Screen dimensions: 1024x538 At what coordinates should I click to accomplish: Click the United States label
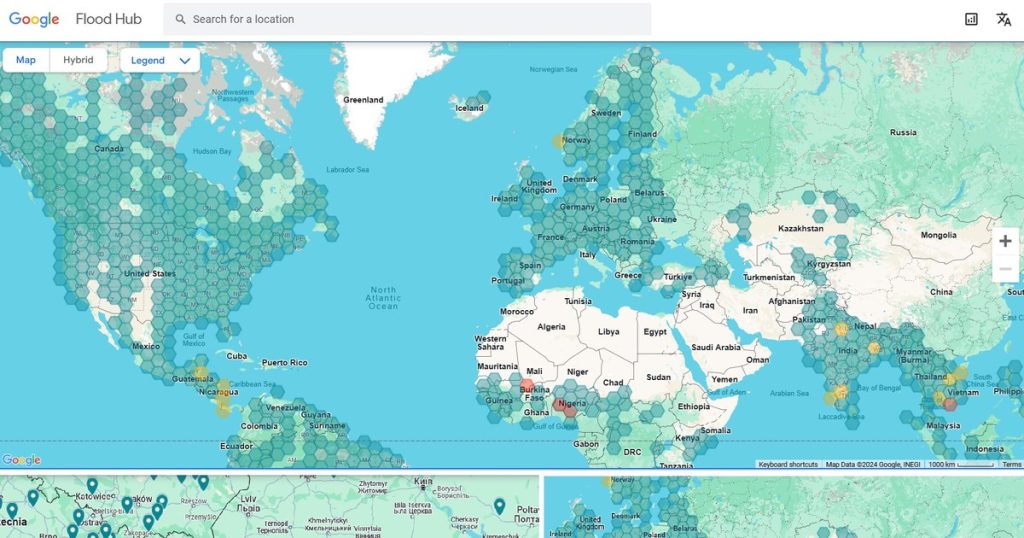coord(150,274)
